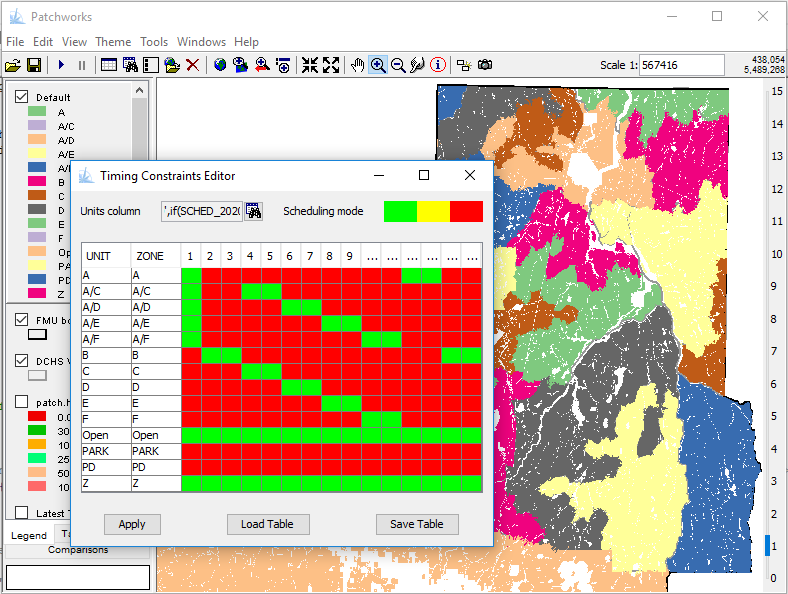Click the zoom to full extent arrows icon
This screenshot has height=594, width=788.
[331, 65]
